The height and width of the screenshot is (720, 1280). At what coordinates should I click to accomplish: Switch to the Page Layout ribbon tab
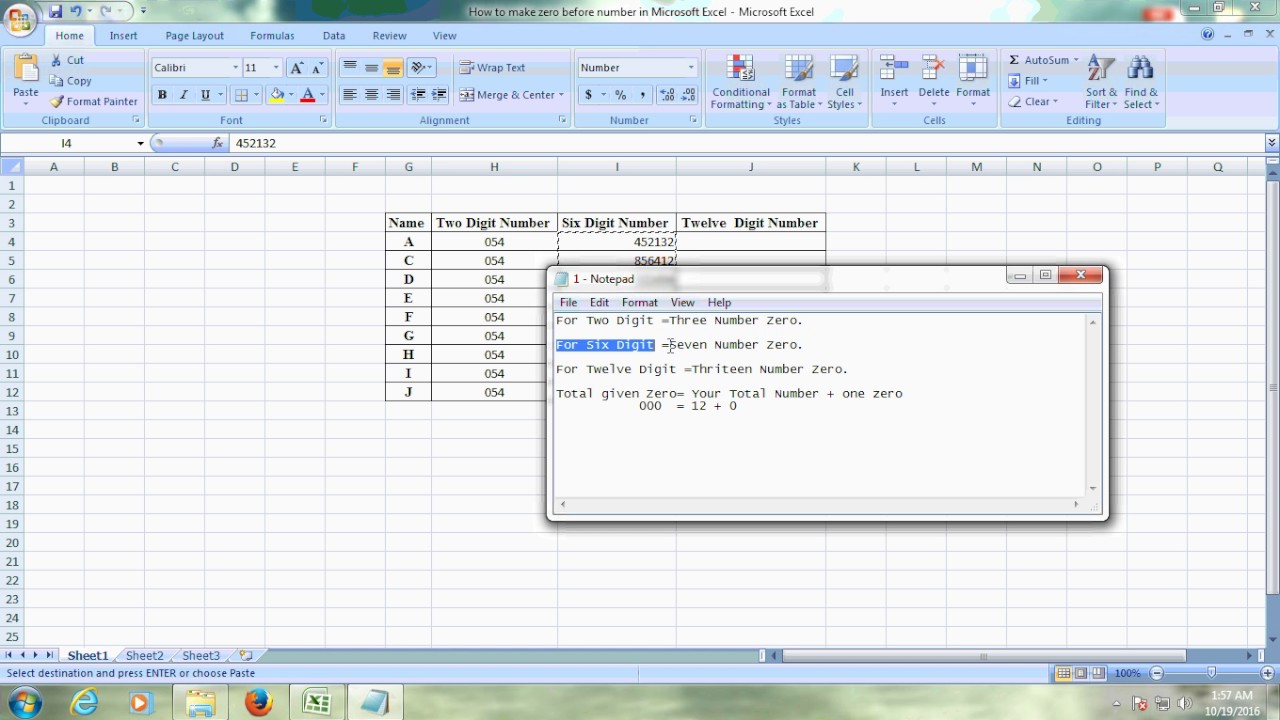pos(194,35)
